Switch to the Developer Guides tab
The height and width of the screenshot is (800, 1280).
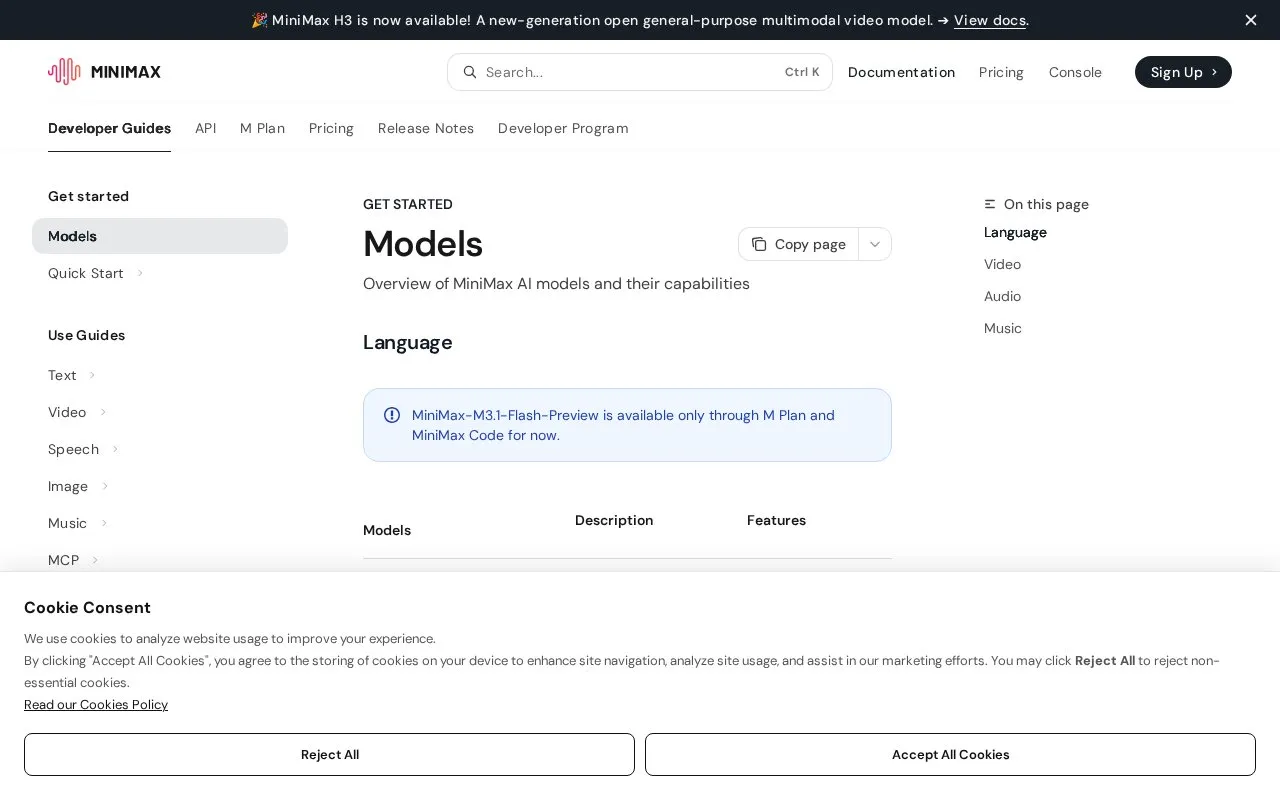coord(109,128)
